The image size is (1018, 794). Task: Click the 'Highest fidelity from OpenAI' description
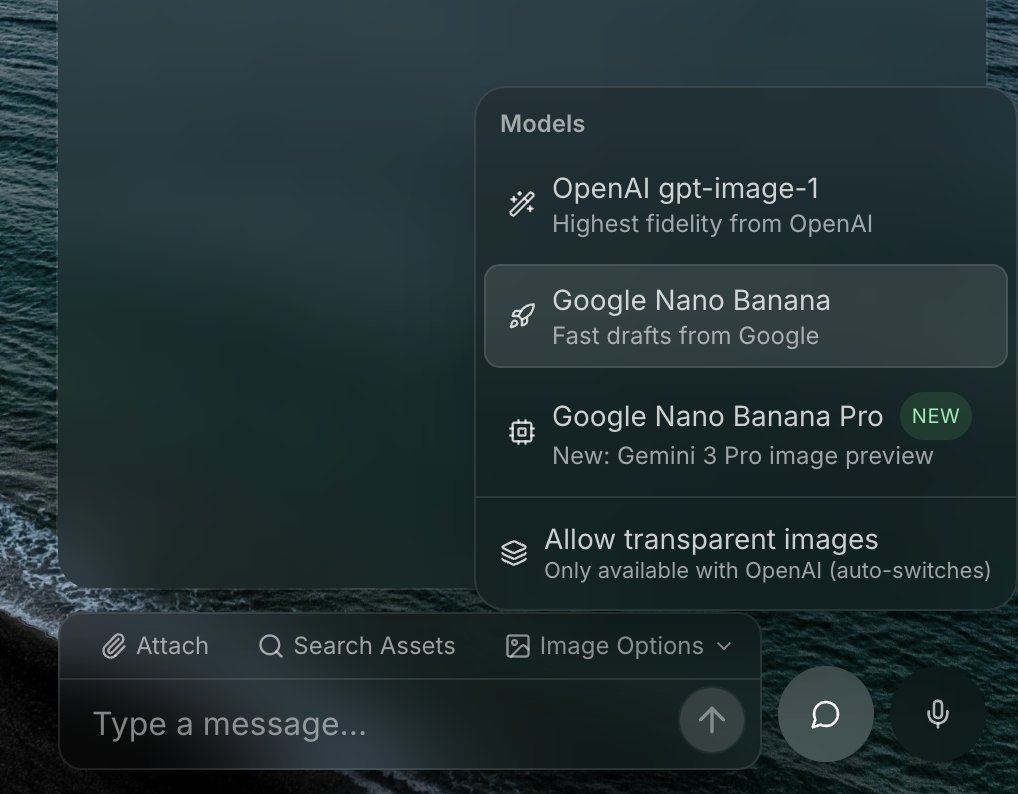[712, 225]
